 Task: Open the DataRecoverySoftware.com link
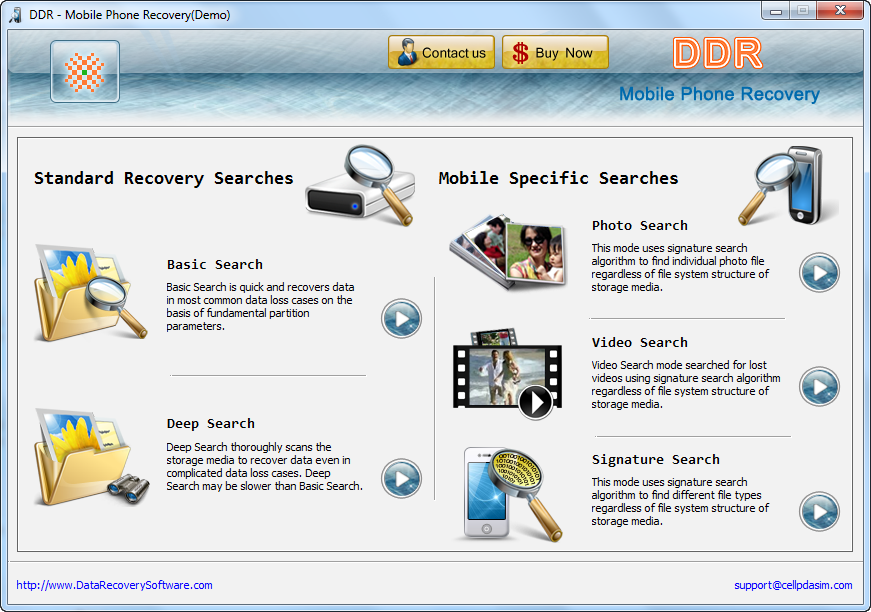tap(113, 585)
